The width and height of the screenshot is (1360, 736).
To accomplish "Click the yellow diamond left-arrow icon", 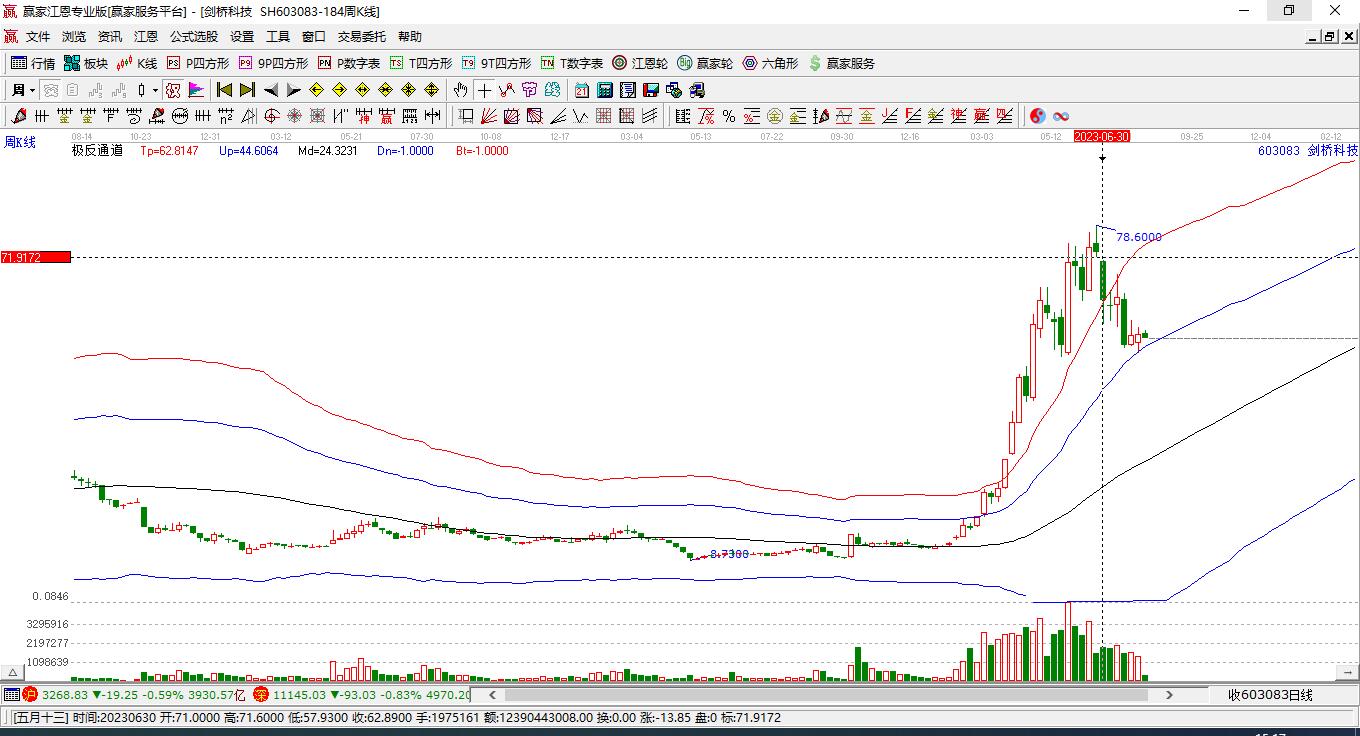I will 316,90.
